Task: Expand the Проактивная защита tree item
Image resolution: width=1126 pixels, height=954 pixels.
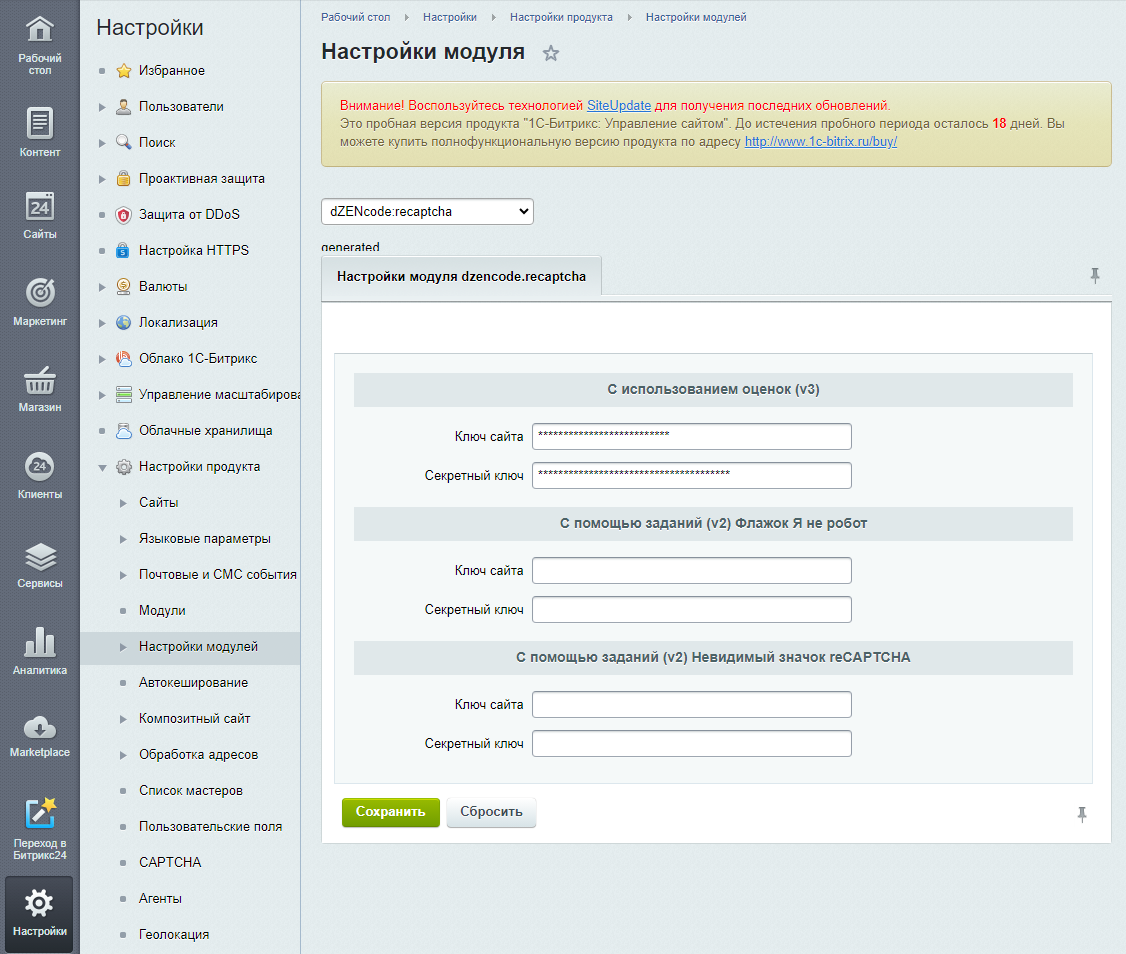Action: 102,179
